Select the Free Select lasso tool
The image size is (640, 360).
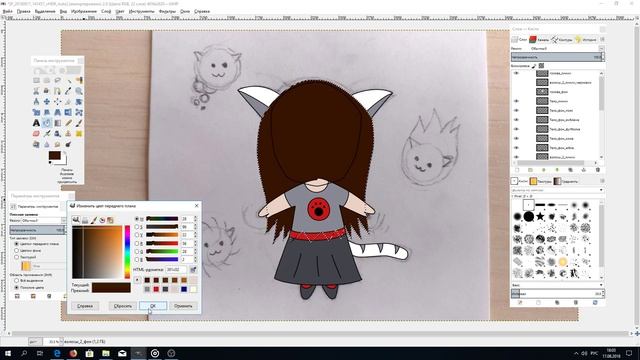58,80
